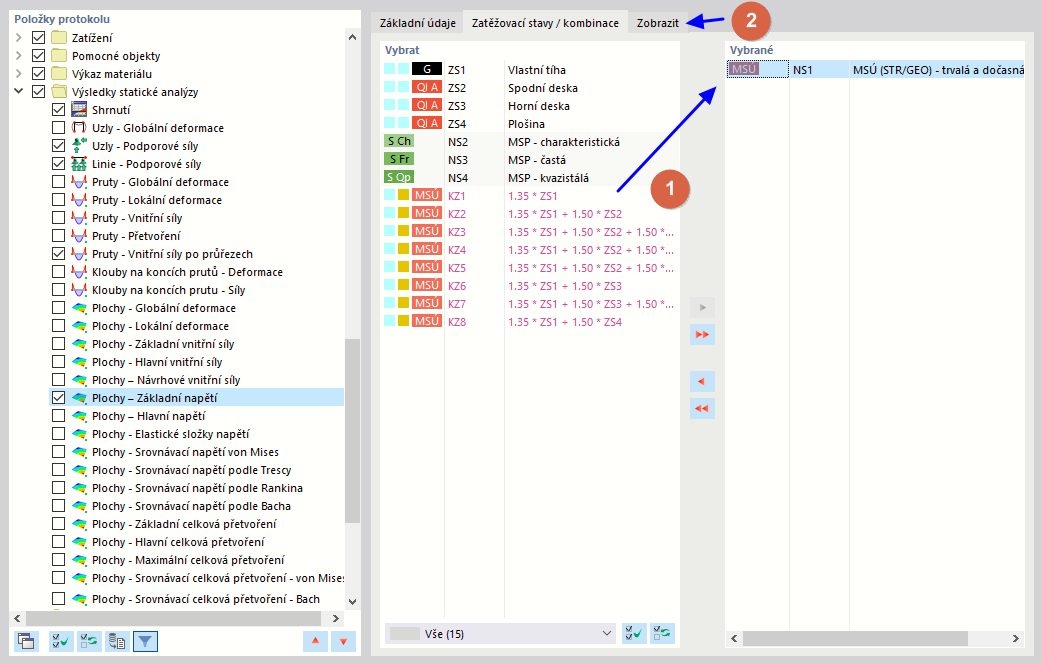Uncheck the Shrnutí checkbox

tap(58, 110)
